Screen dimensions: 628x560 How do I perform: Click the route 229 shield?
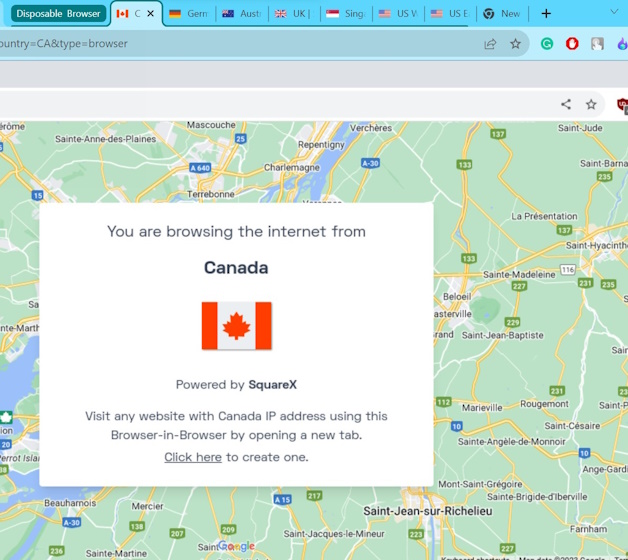tap(513, 322)
